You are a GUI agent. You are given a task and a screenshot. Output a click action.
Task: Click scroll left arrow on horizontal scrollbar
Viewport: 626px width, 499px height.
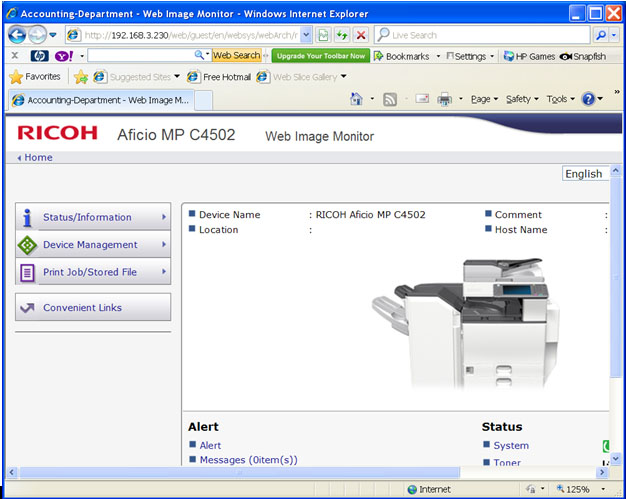coord(12,473)
